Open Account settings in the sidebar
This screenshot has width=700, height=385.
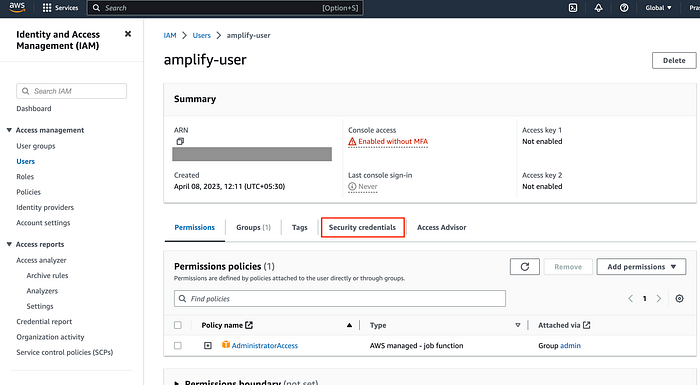click(x=43, y=222)
